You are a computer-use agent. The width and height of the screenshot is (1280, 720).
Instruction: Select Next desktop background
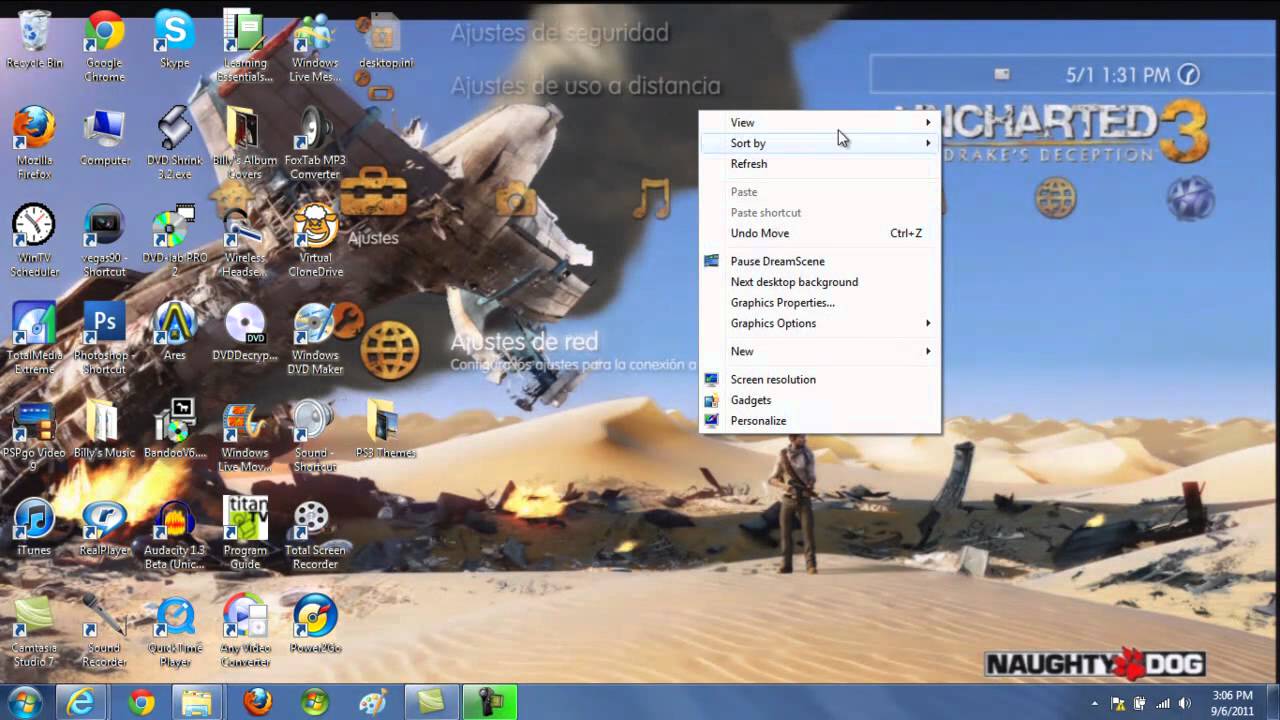(819, 282)
